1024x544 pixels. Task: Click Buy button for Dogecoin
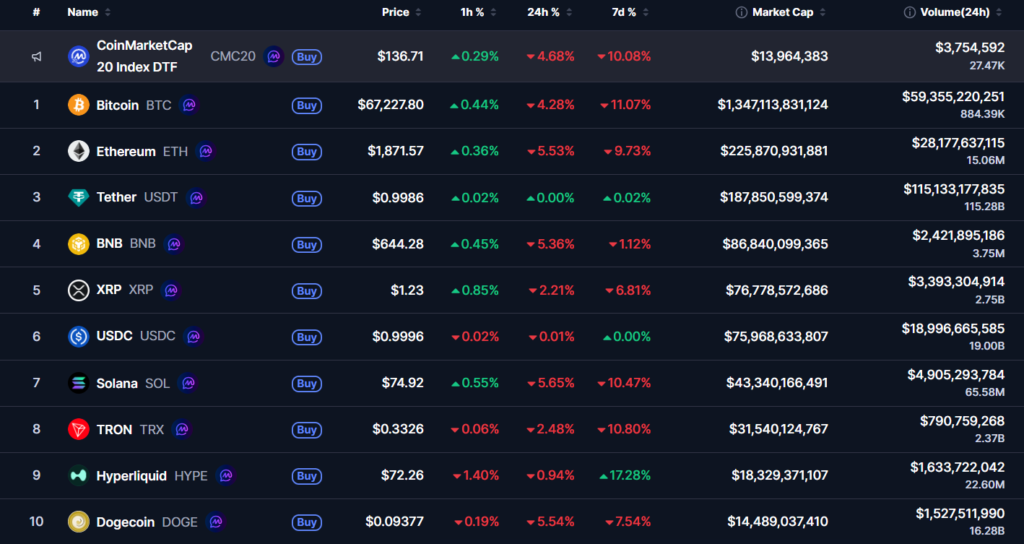tap(307, 522)
